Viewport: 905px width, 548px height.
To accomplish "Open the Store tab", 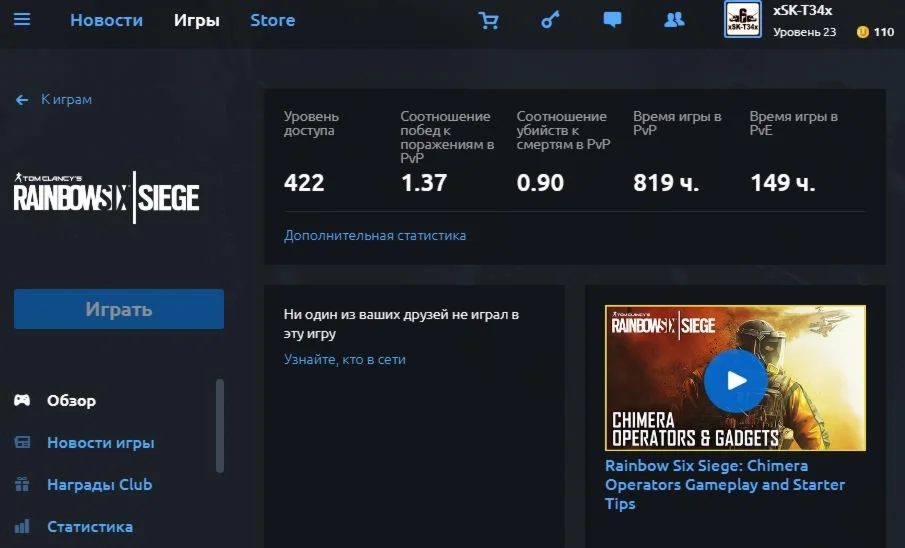I will point(272,20).
